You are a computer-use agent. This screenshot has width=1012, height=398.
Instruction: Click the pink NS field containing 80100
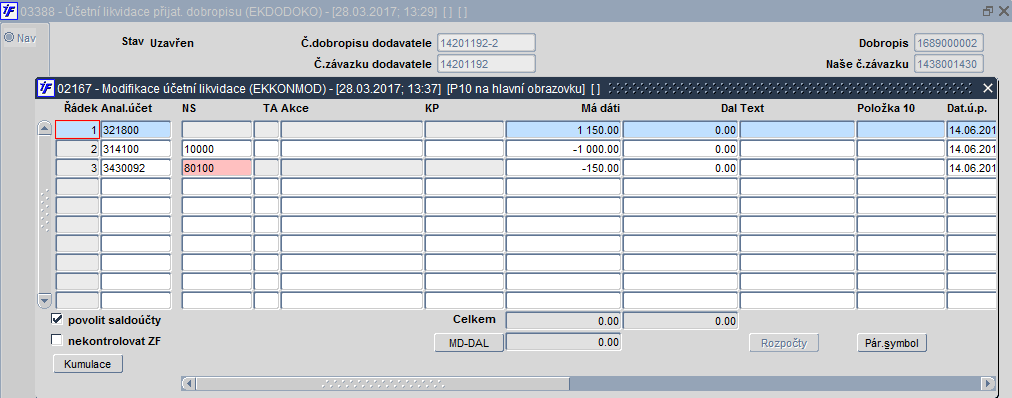pyautogui.click(x=217, y=168)
